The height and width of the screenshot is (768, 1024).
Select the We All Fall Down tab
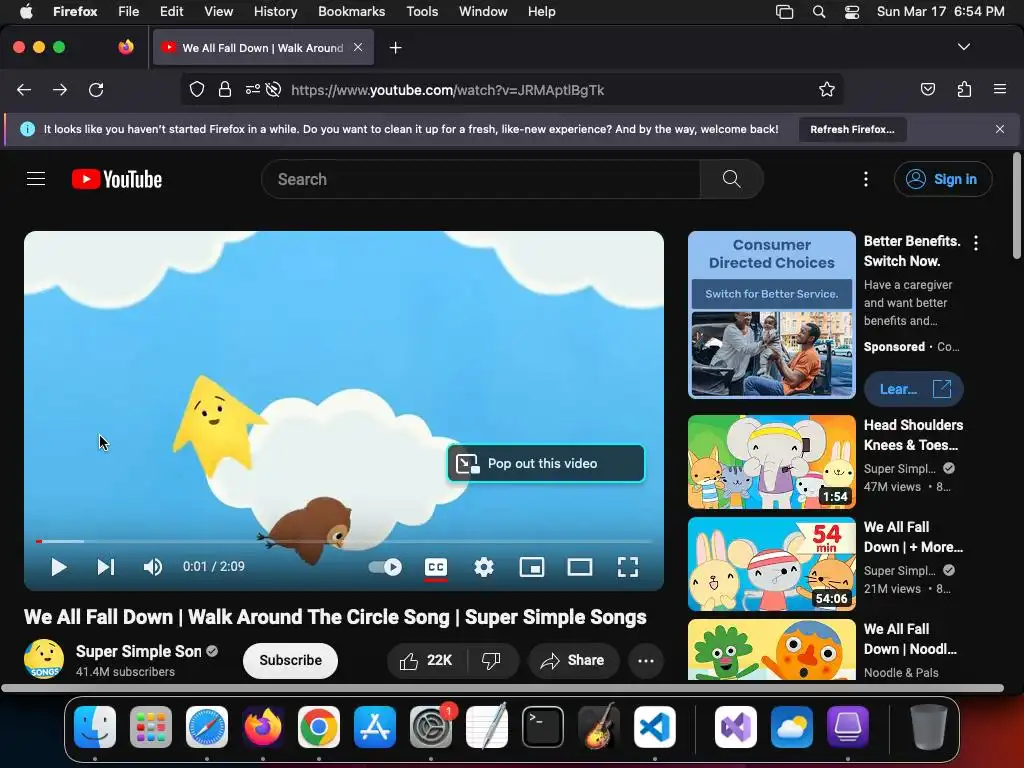pos(263,48)
